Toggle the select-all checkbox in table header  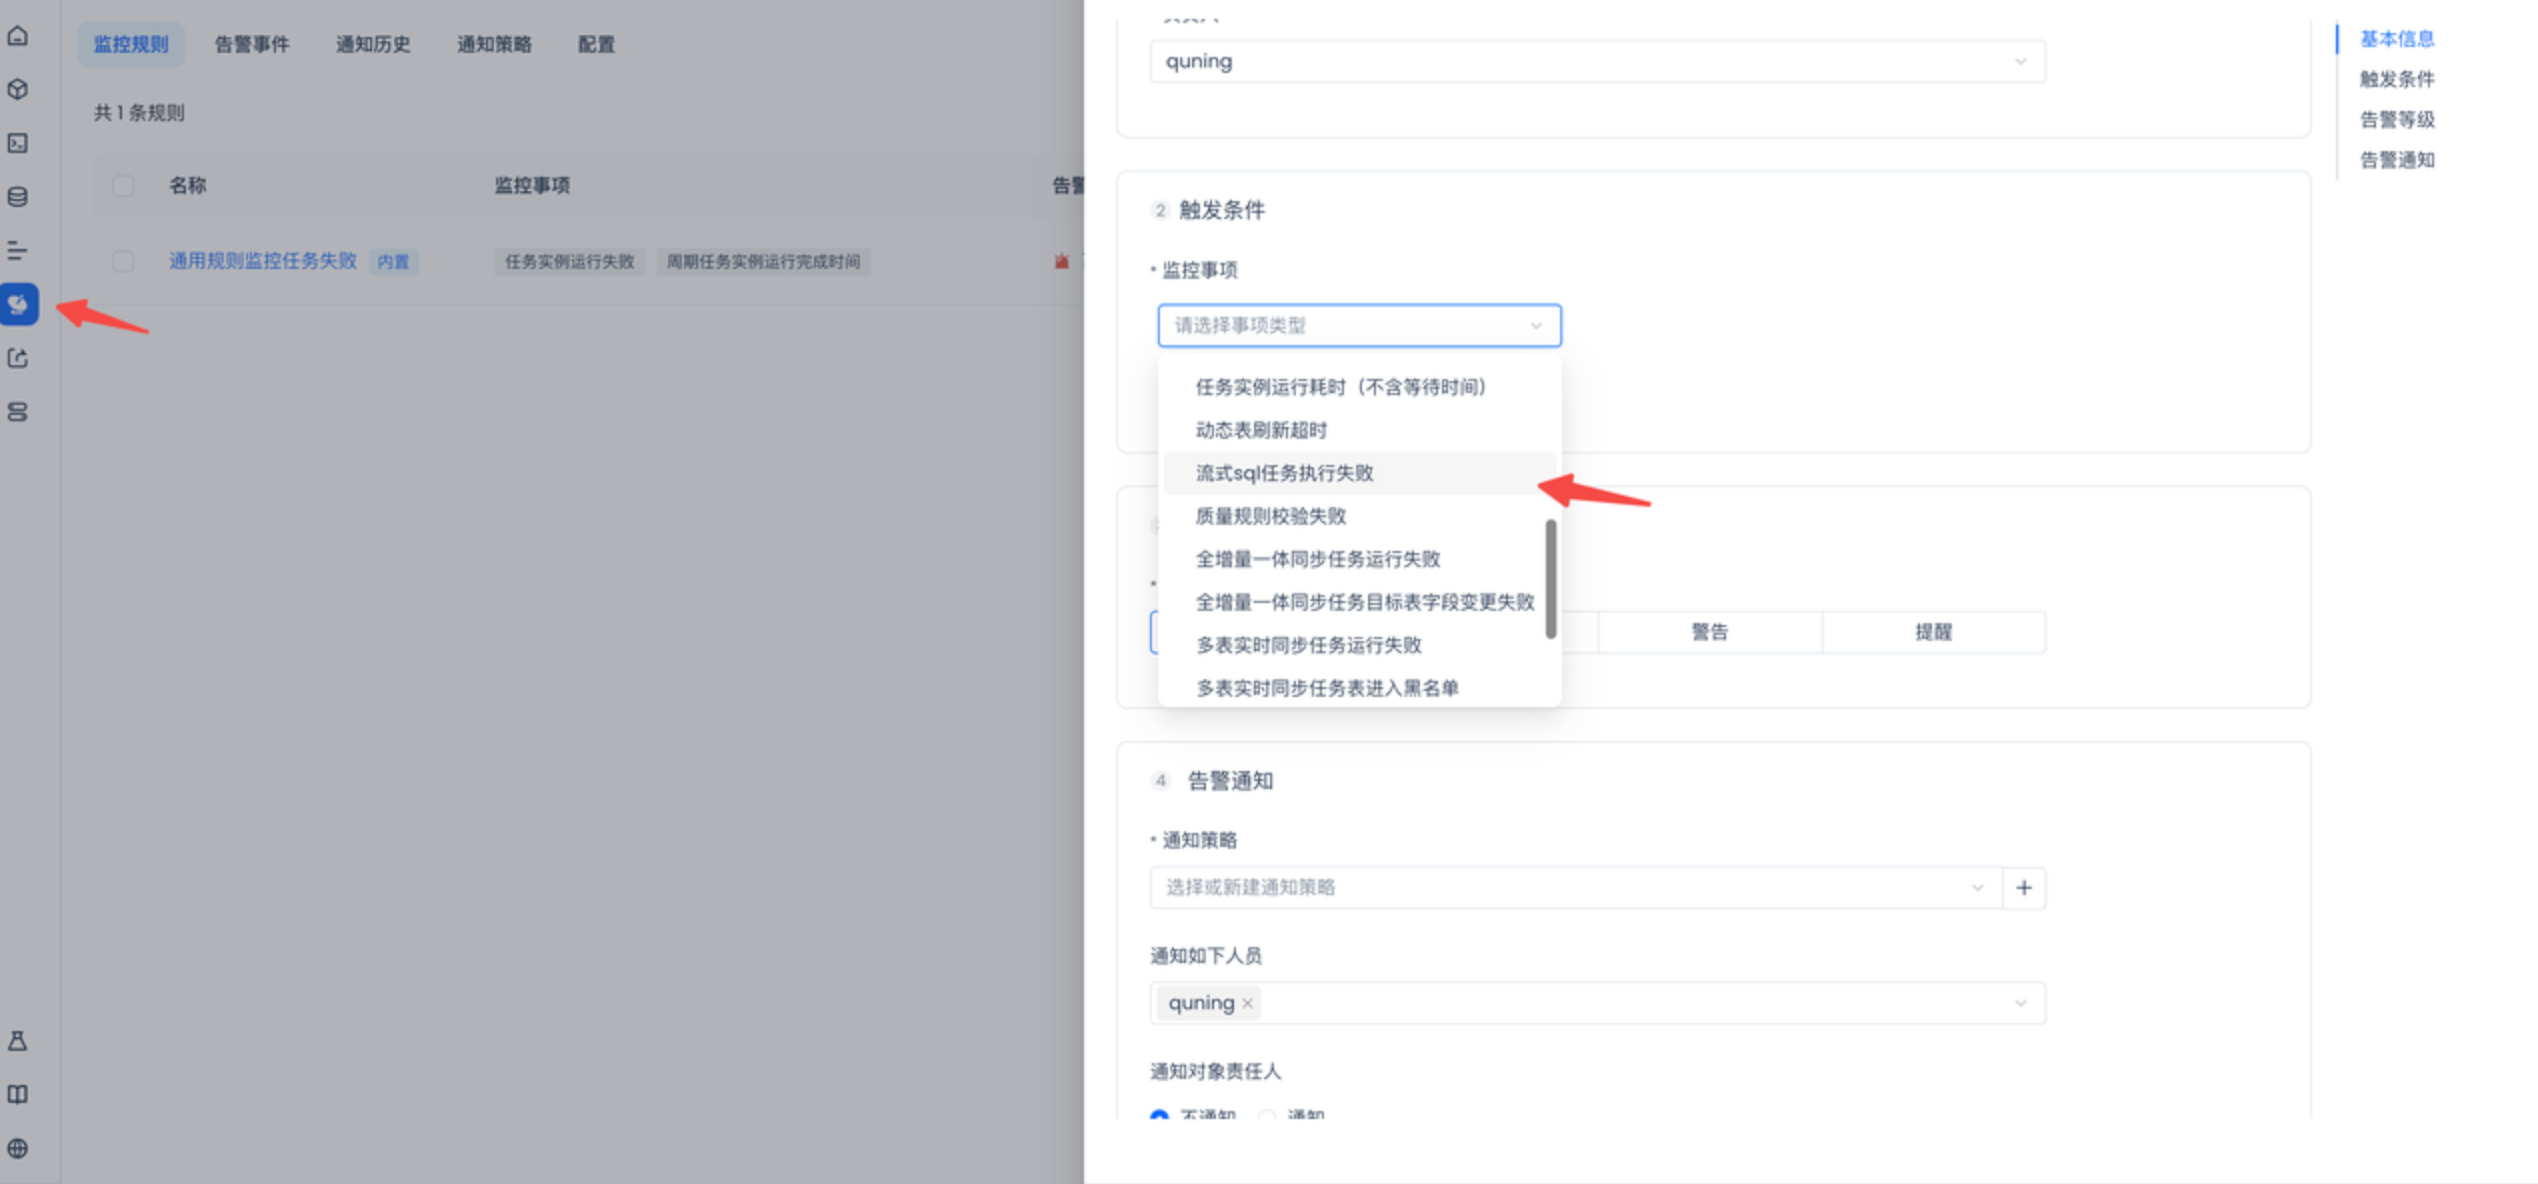point(123,185)
